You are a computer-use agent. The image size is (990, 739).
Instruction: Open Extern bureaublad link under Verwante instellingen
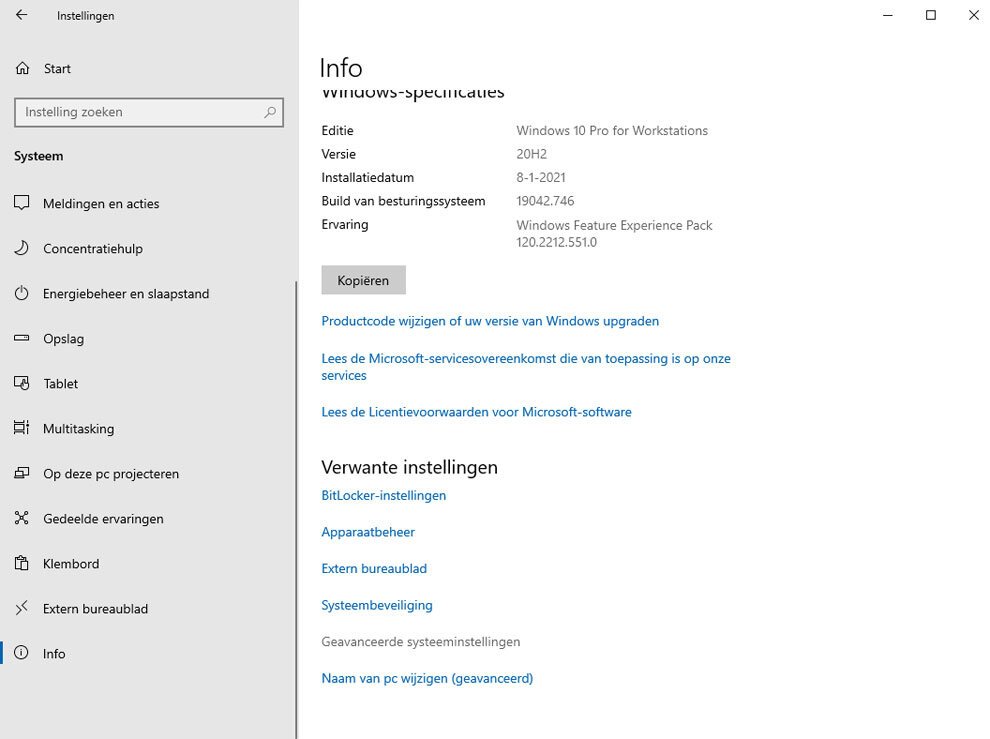[374, 568]
